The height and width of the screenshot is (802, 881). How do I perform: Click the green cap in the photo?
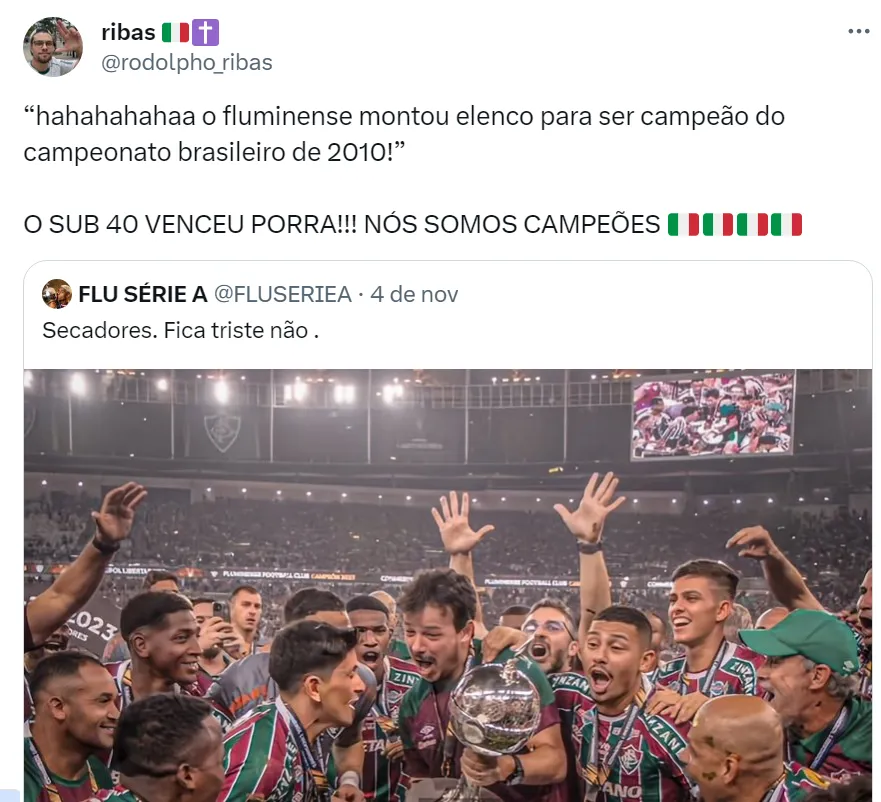tap(802, 639)
